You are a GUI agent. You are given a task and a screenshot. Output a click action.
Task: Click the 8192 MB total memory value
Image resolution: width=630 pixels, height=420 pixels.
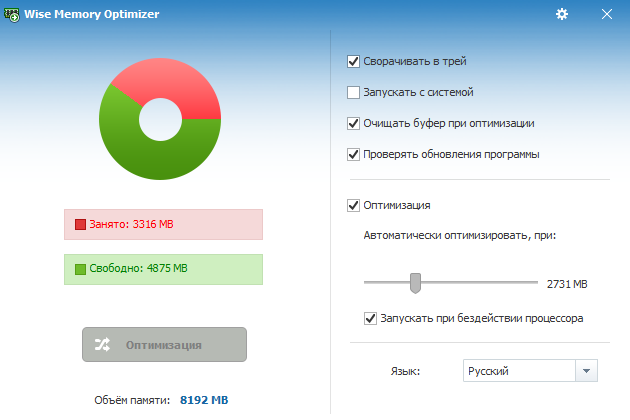(x=204, y=400)
